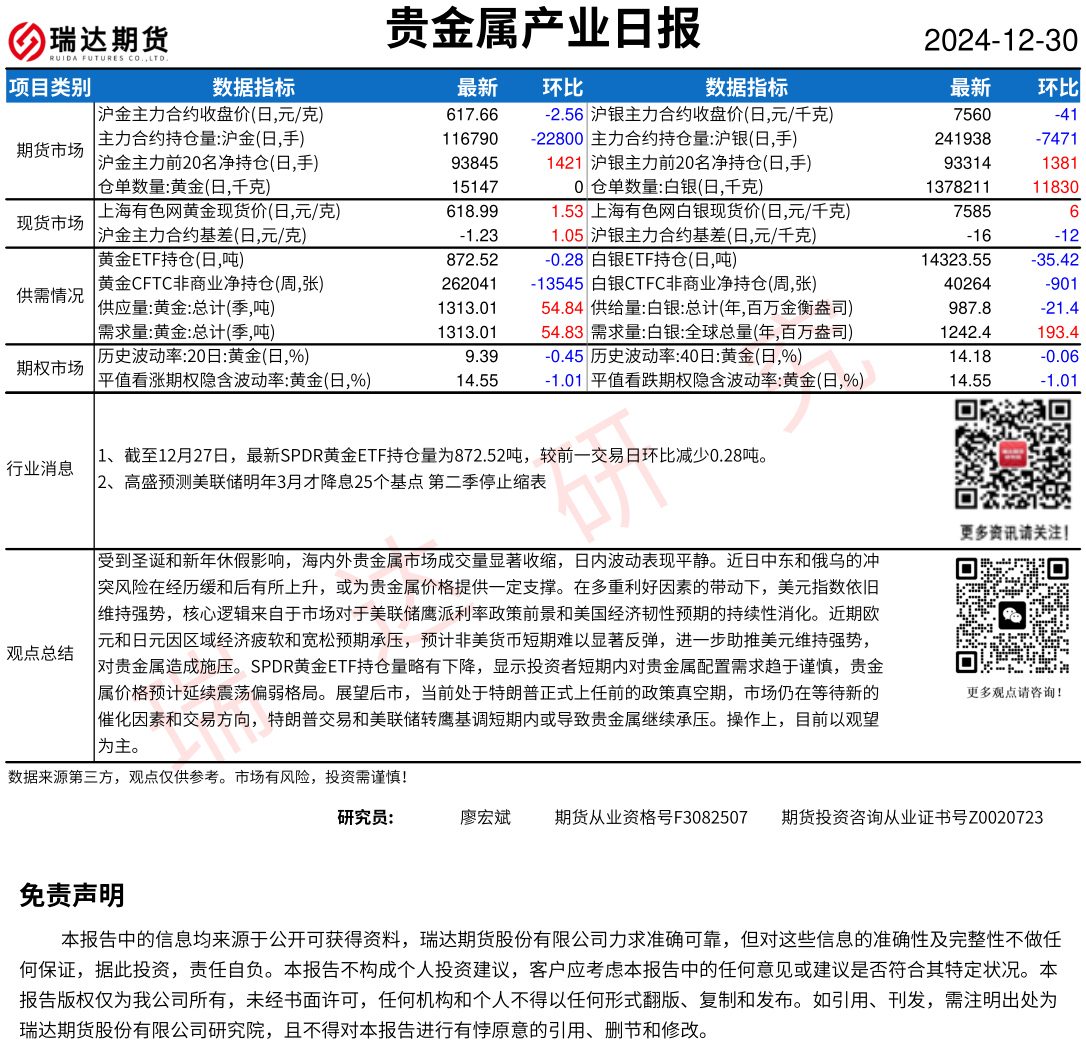Click the silver CFTC value 40264
The image size is (1086, 1043).
click(968, 284)
